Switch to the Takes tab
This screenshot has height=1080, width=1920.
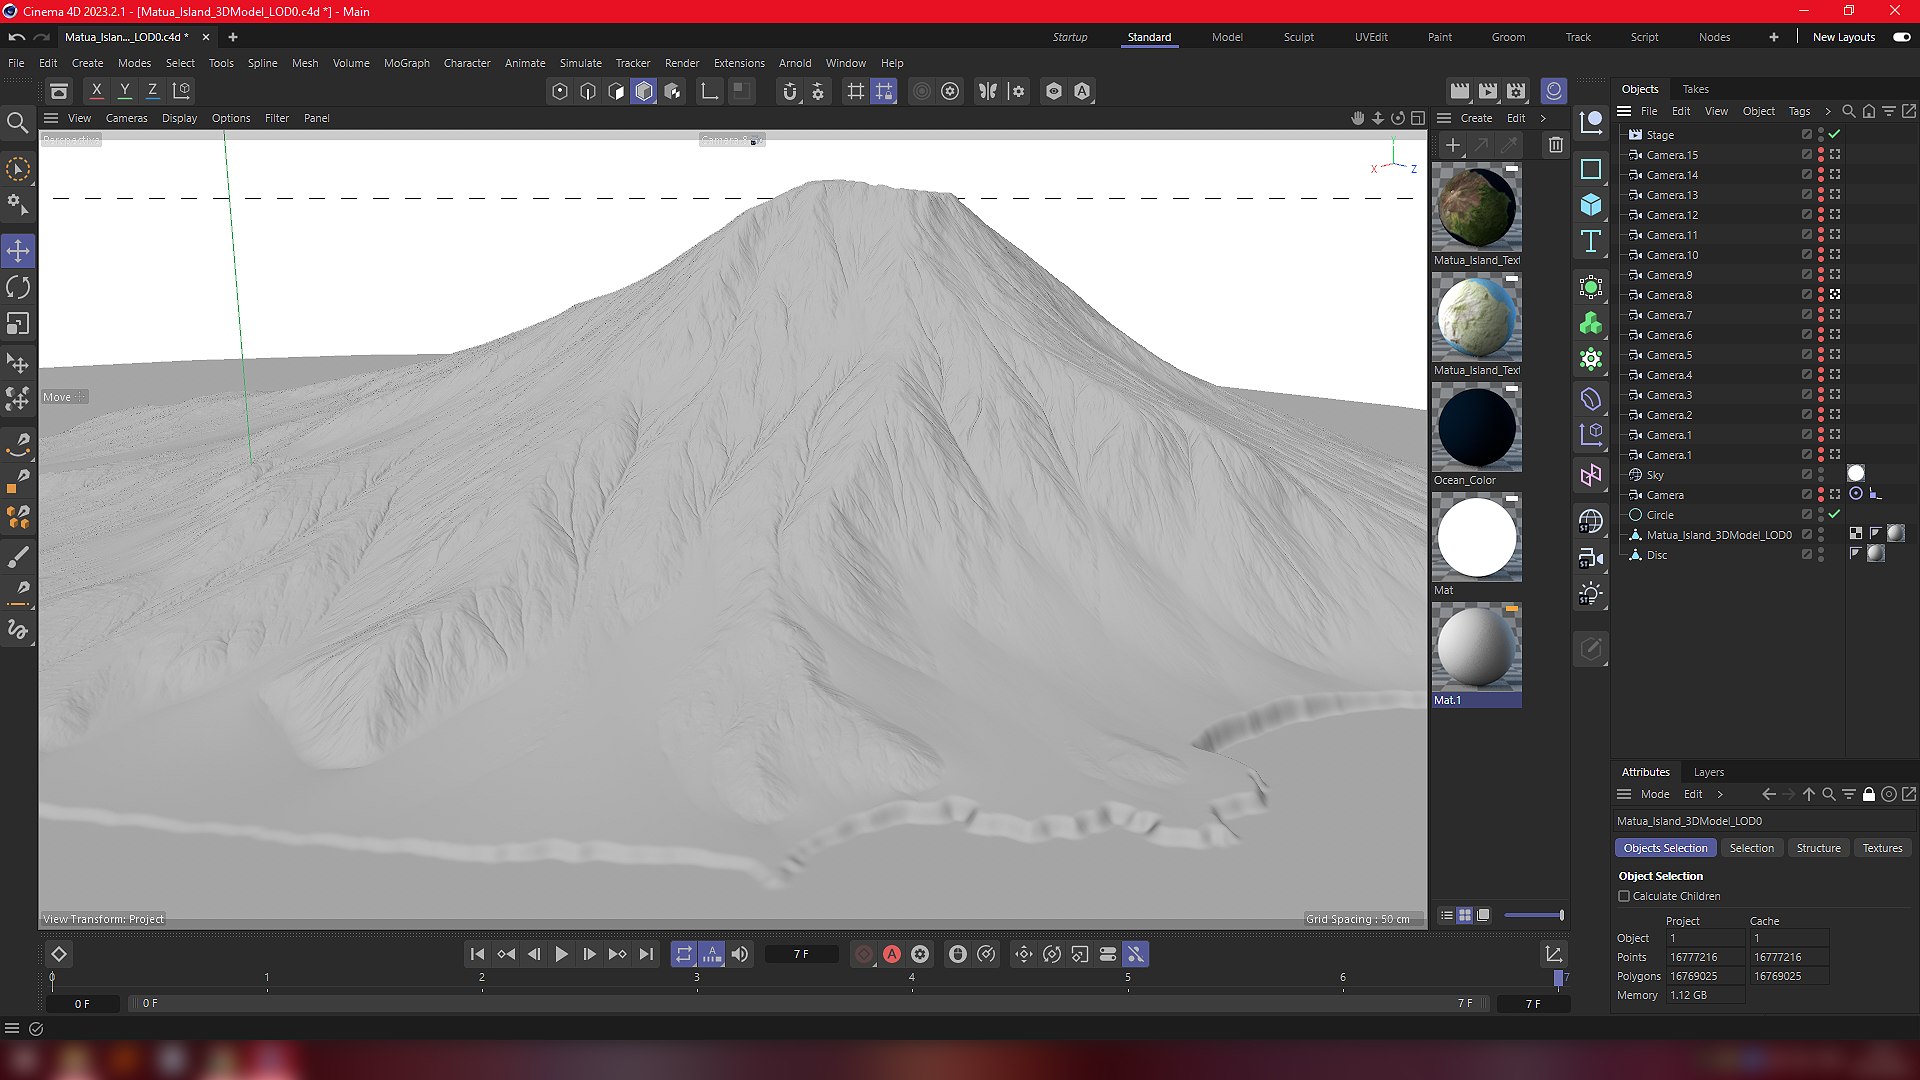1696,89
